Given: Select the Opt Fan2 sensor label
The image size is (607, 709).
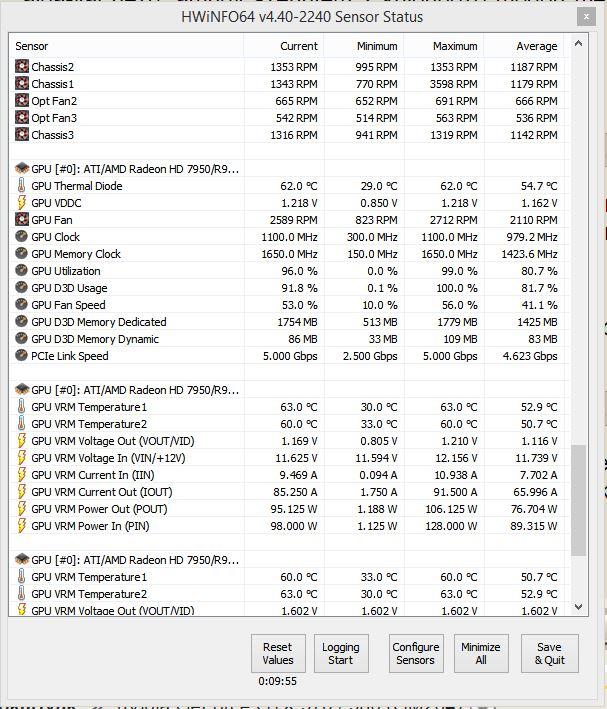Looking at the screenshot, I should [x=54, y=101].
